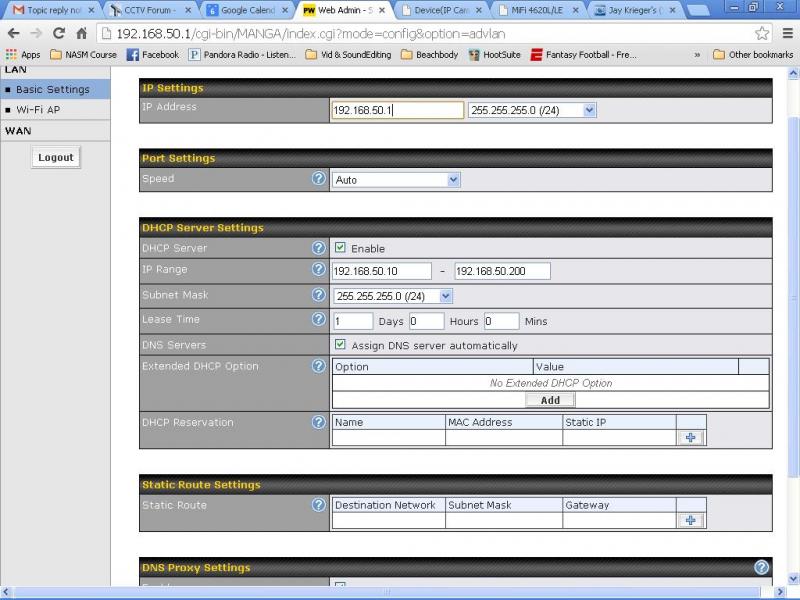Viewport: 800px width, 600px height.
Task: Select Basic Settings in sidebar
Action: click(55, 89)
